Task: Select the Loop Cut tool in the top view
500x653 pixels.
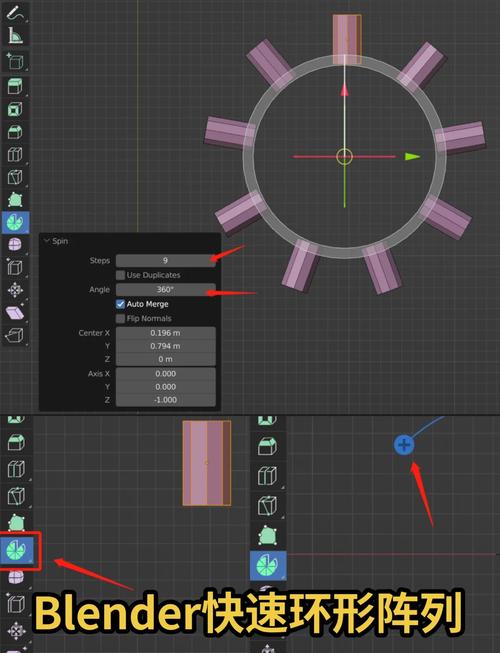Action: pos(15,155)
